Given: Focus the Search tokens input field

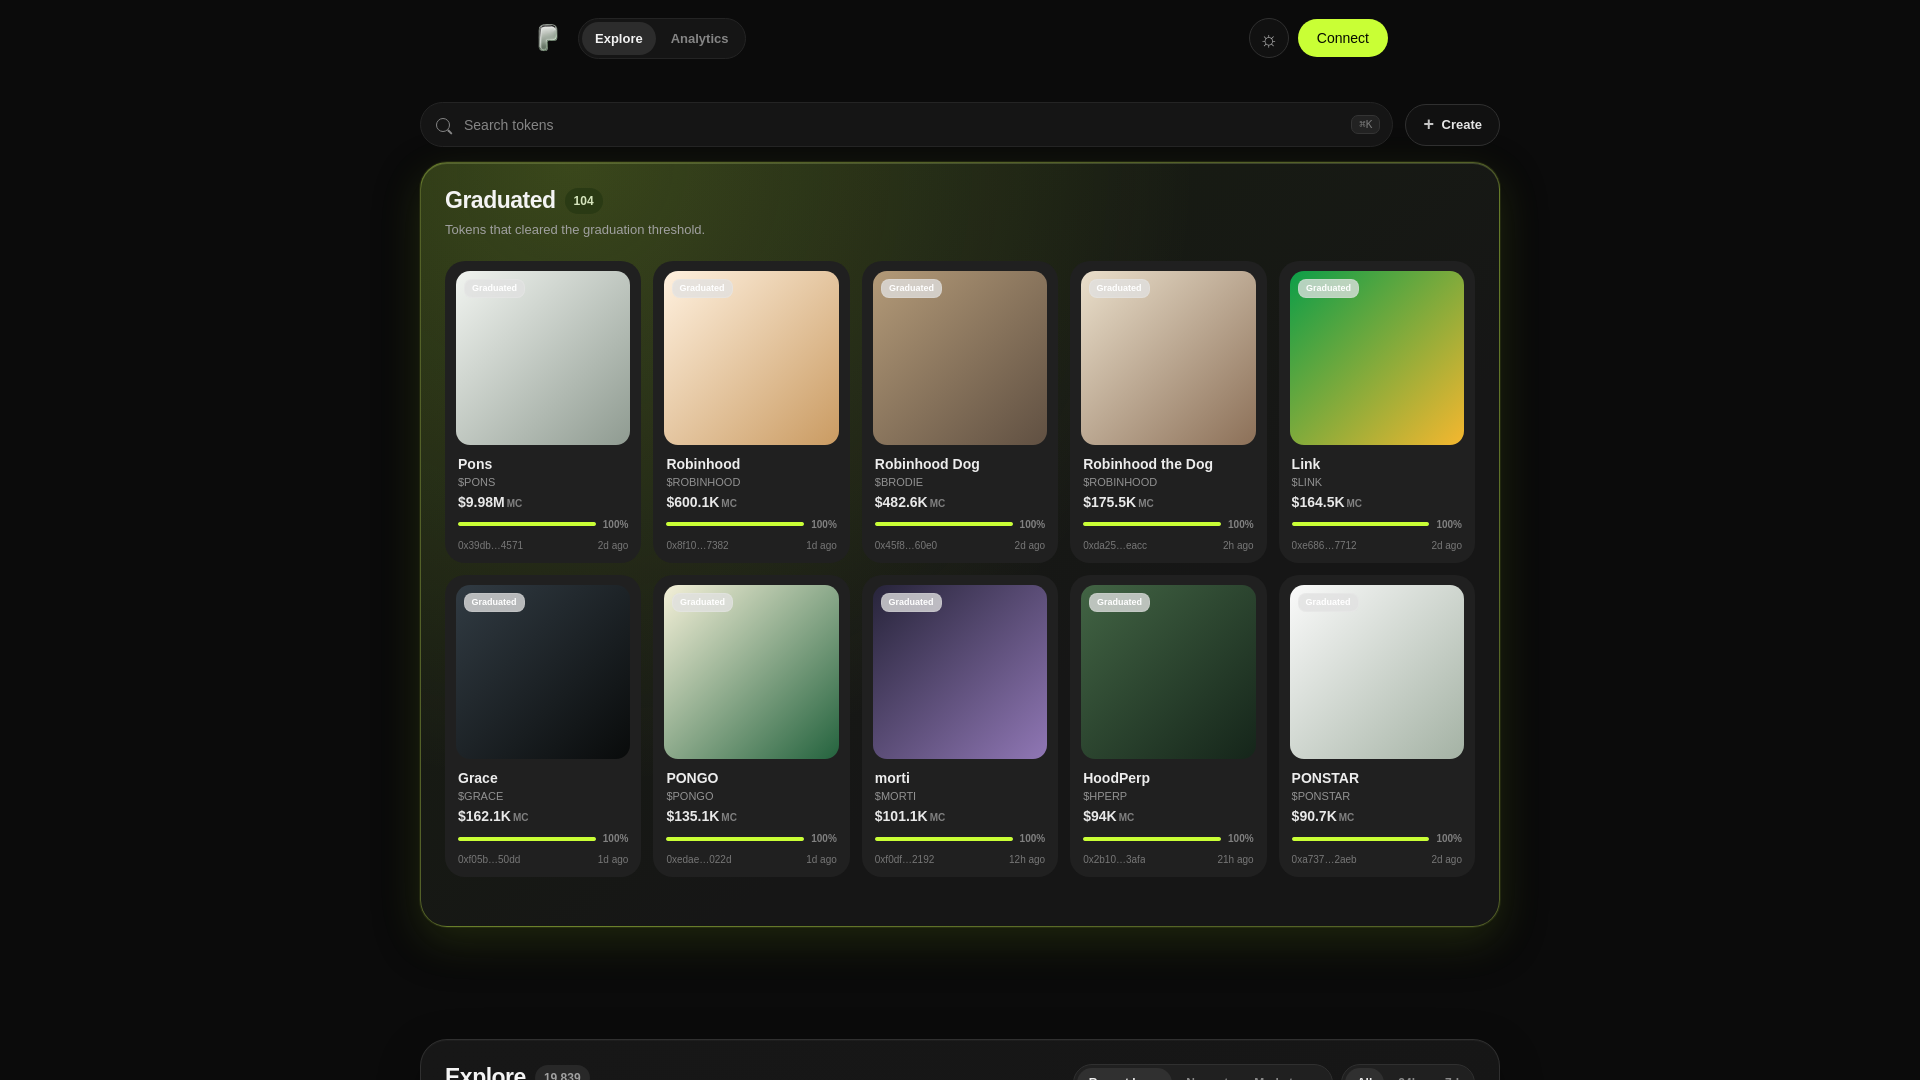Looking at the screenshot, I should tap(906, 125).
